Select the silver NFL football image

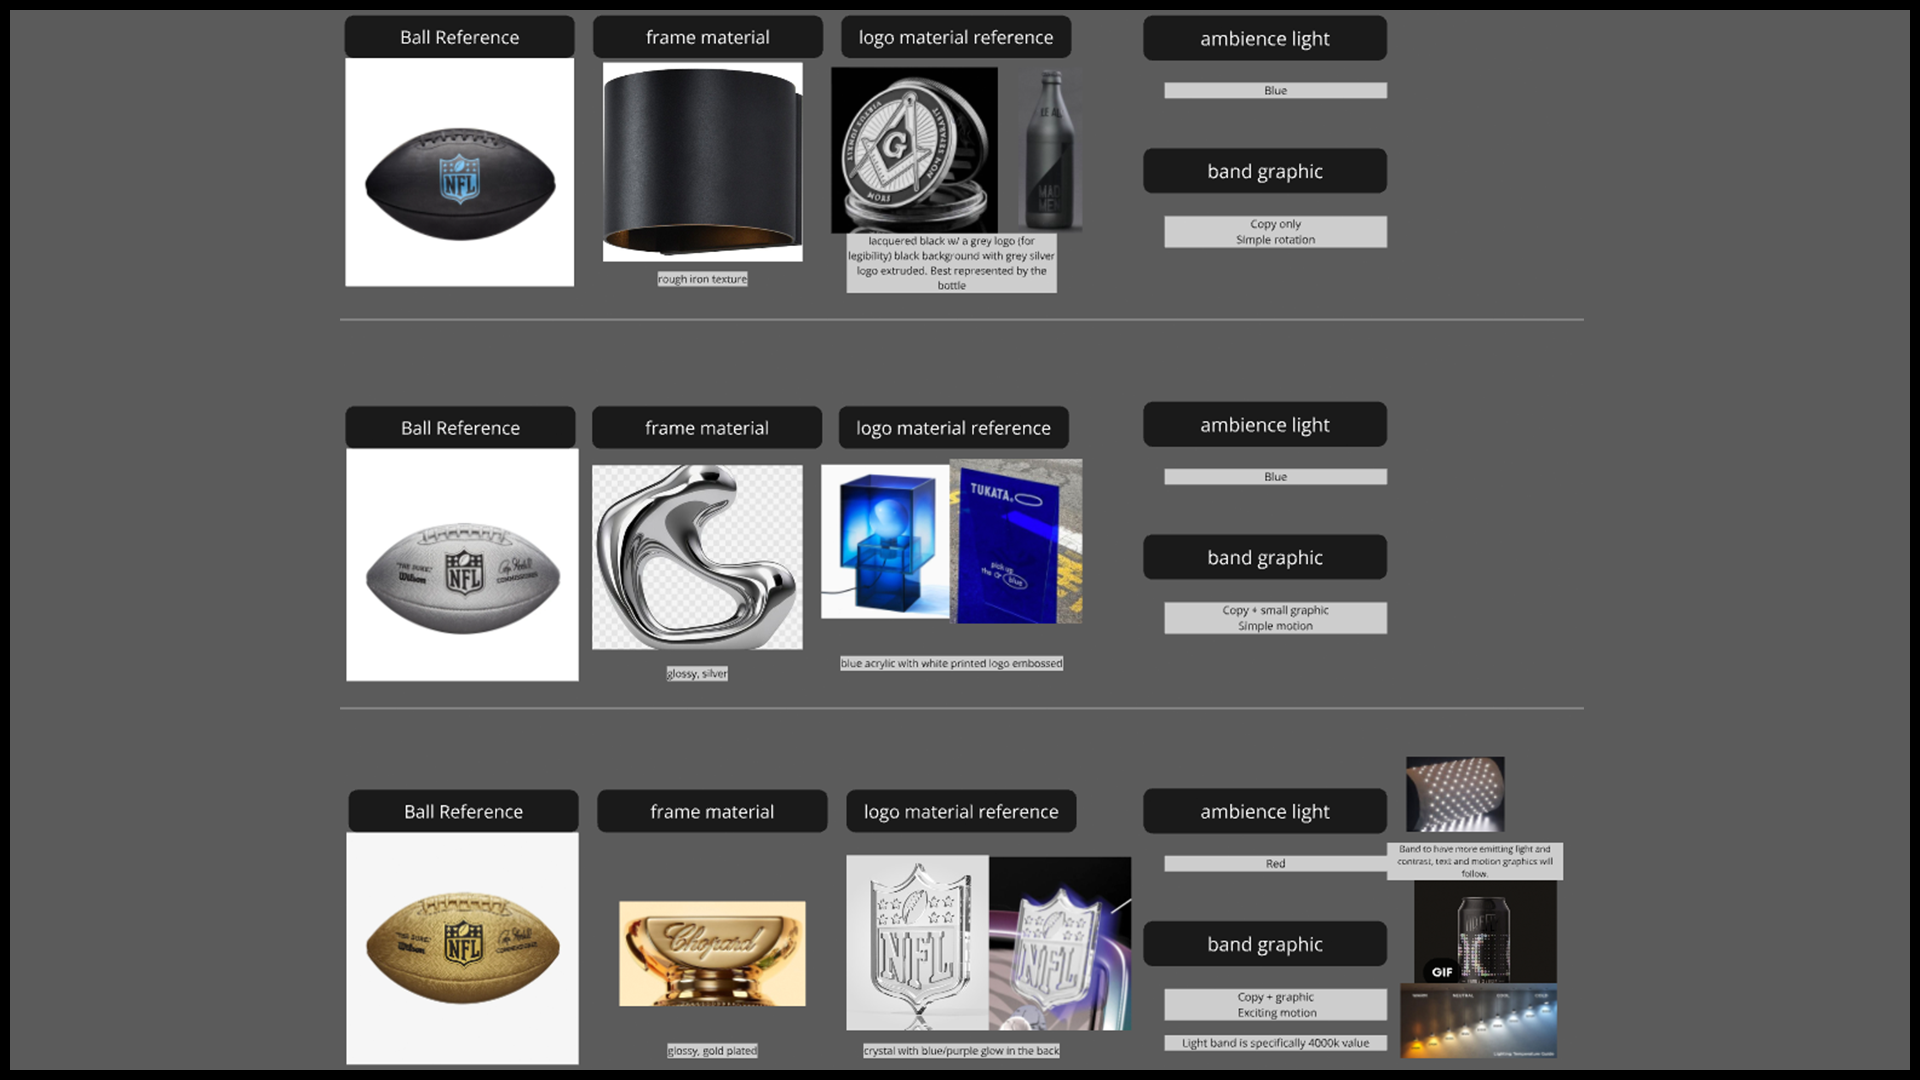(462, 577)
